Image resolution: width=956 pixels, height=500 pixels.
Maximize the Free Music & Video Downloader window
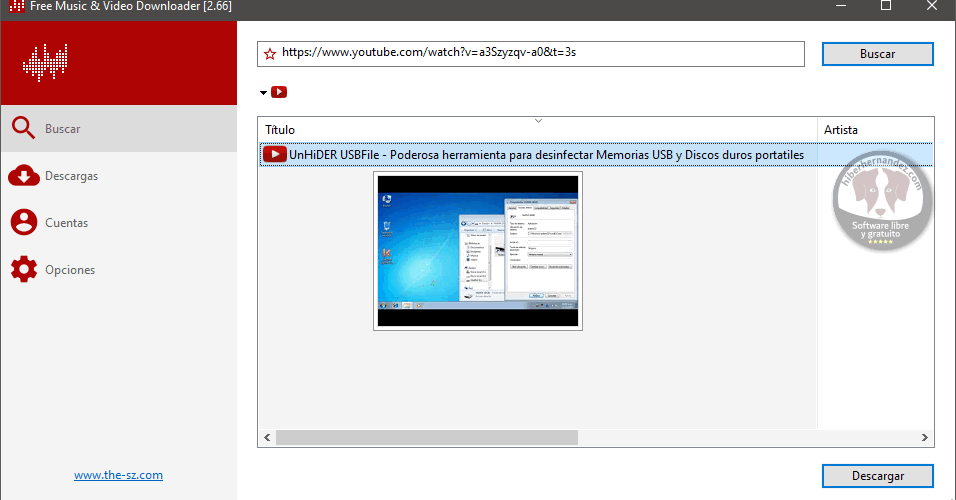[x=886, y=6]
